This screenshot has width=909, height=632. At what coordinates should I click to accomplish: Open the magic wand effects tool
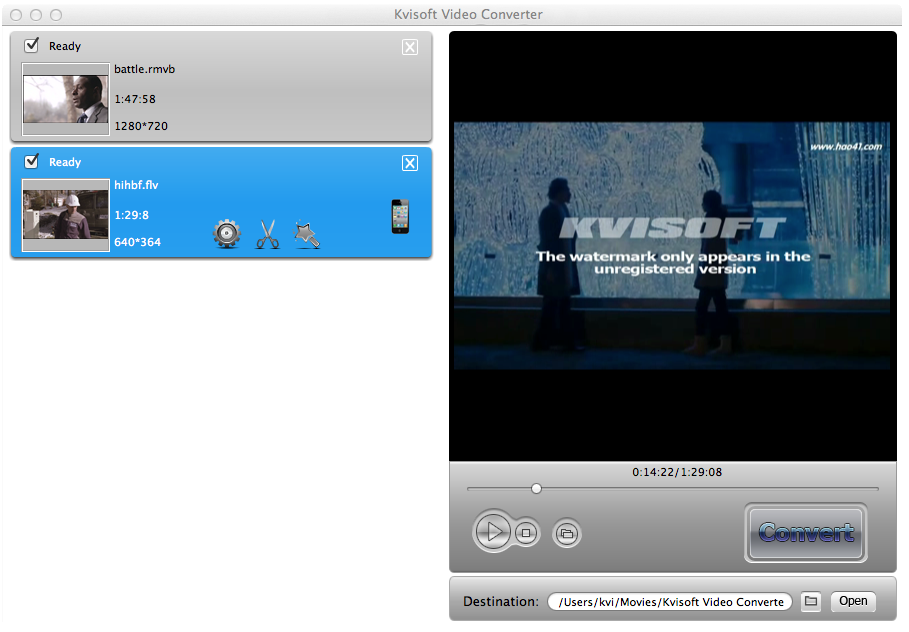(x=307, y=235)
